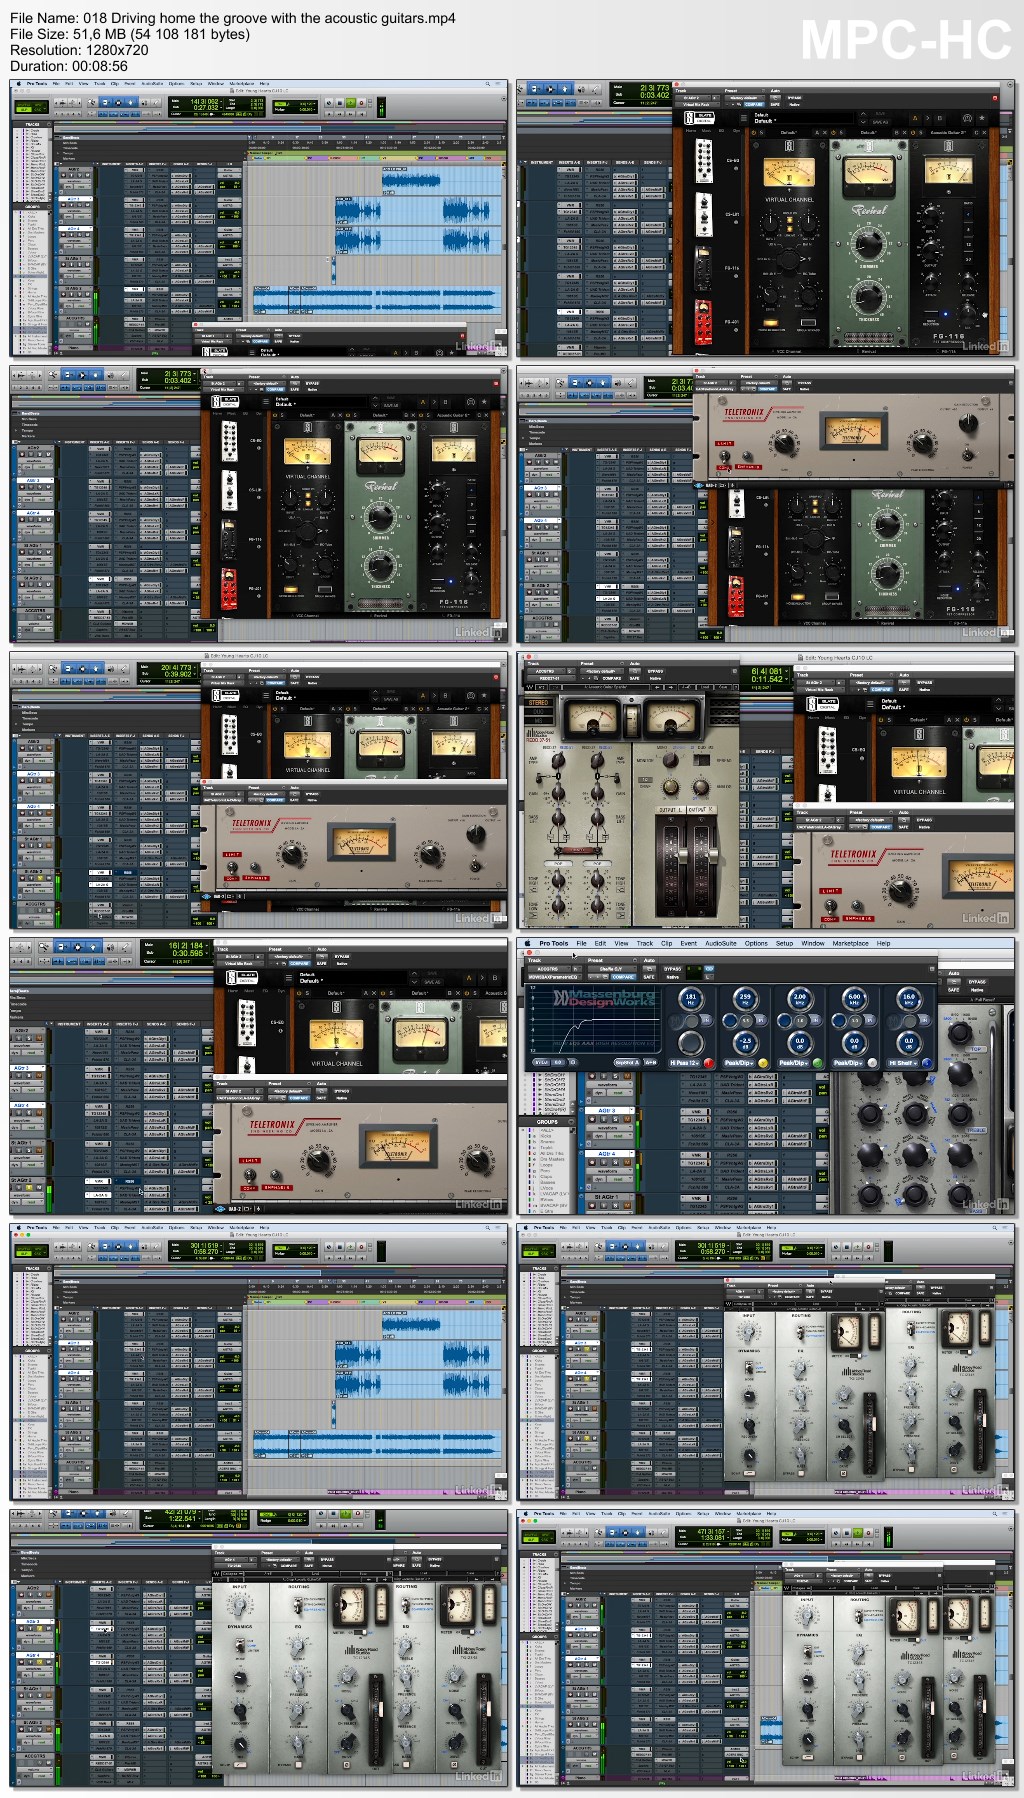
Task: Select MS mode on the REDD plugin
Action: (x=538, y=721)
